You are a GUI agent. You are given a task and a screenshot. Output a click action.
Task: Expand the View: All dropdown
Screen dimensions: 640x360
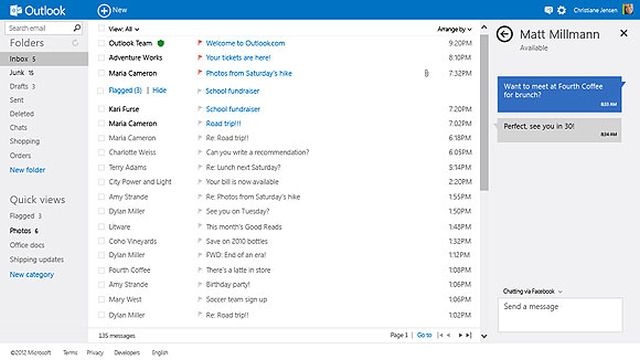click(124, 29)
